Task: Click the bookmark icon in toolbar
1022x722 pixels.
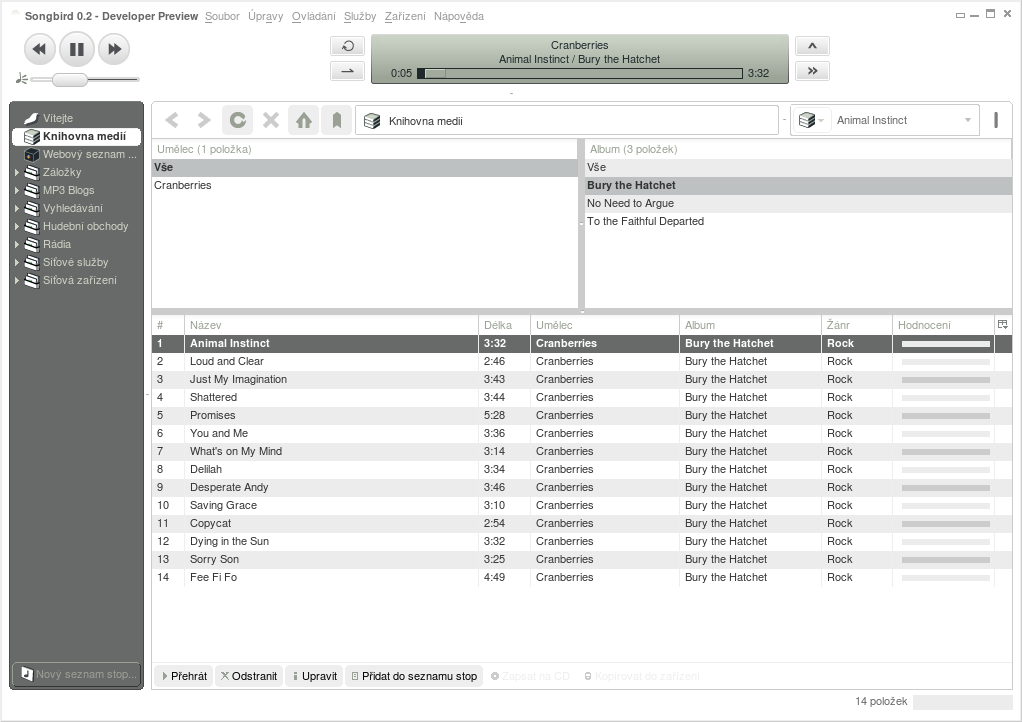Action: coord(336,120)
